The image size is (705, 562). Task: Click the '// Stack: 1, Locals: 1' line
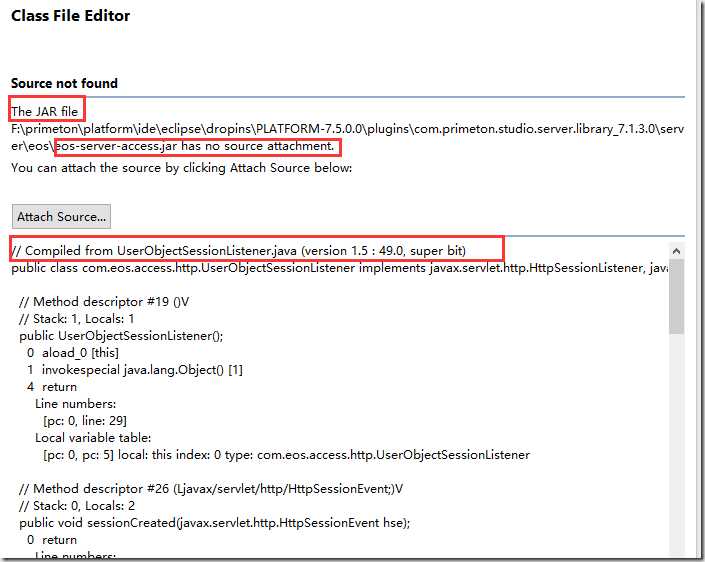click(76, 319)
